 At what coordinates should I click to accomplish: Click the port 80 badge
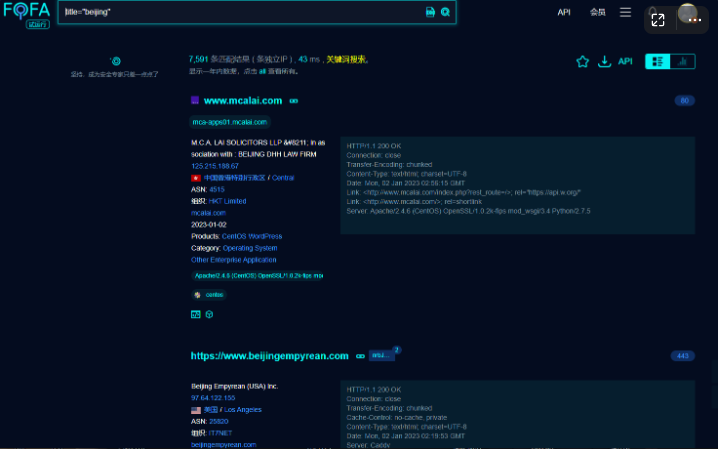click(x=685, y=101)
